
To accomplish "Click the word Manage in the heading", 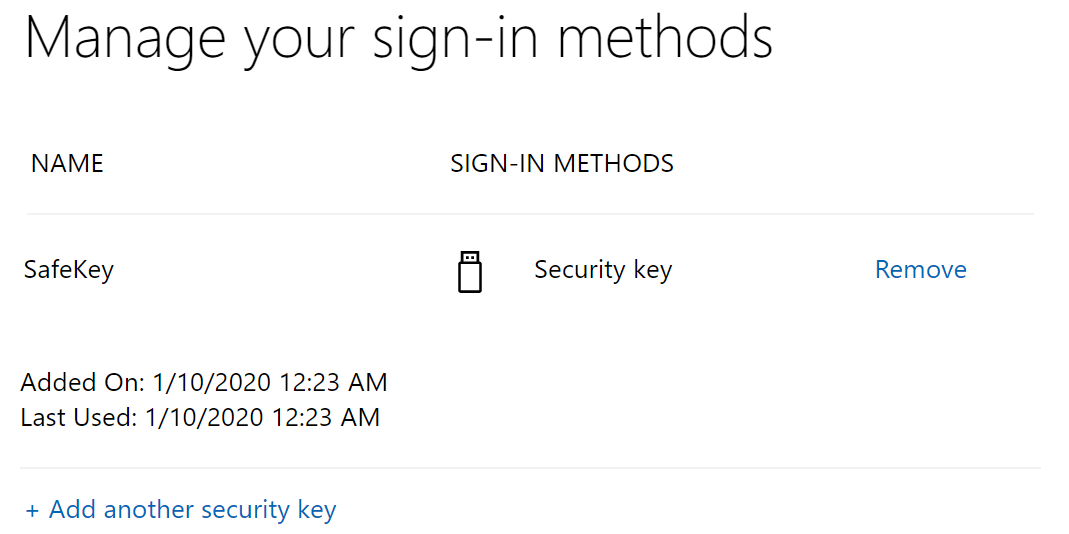I will point(123,38).
